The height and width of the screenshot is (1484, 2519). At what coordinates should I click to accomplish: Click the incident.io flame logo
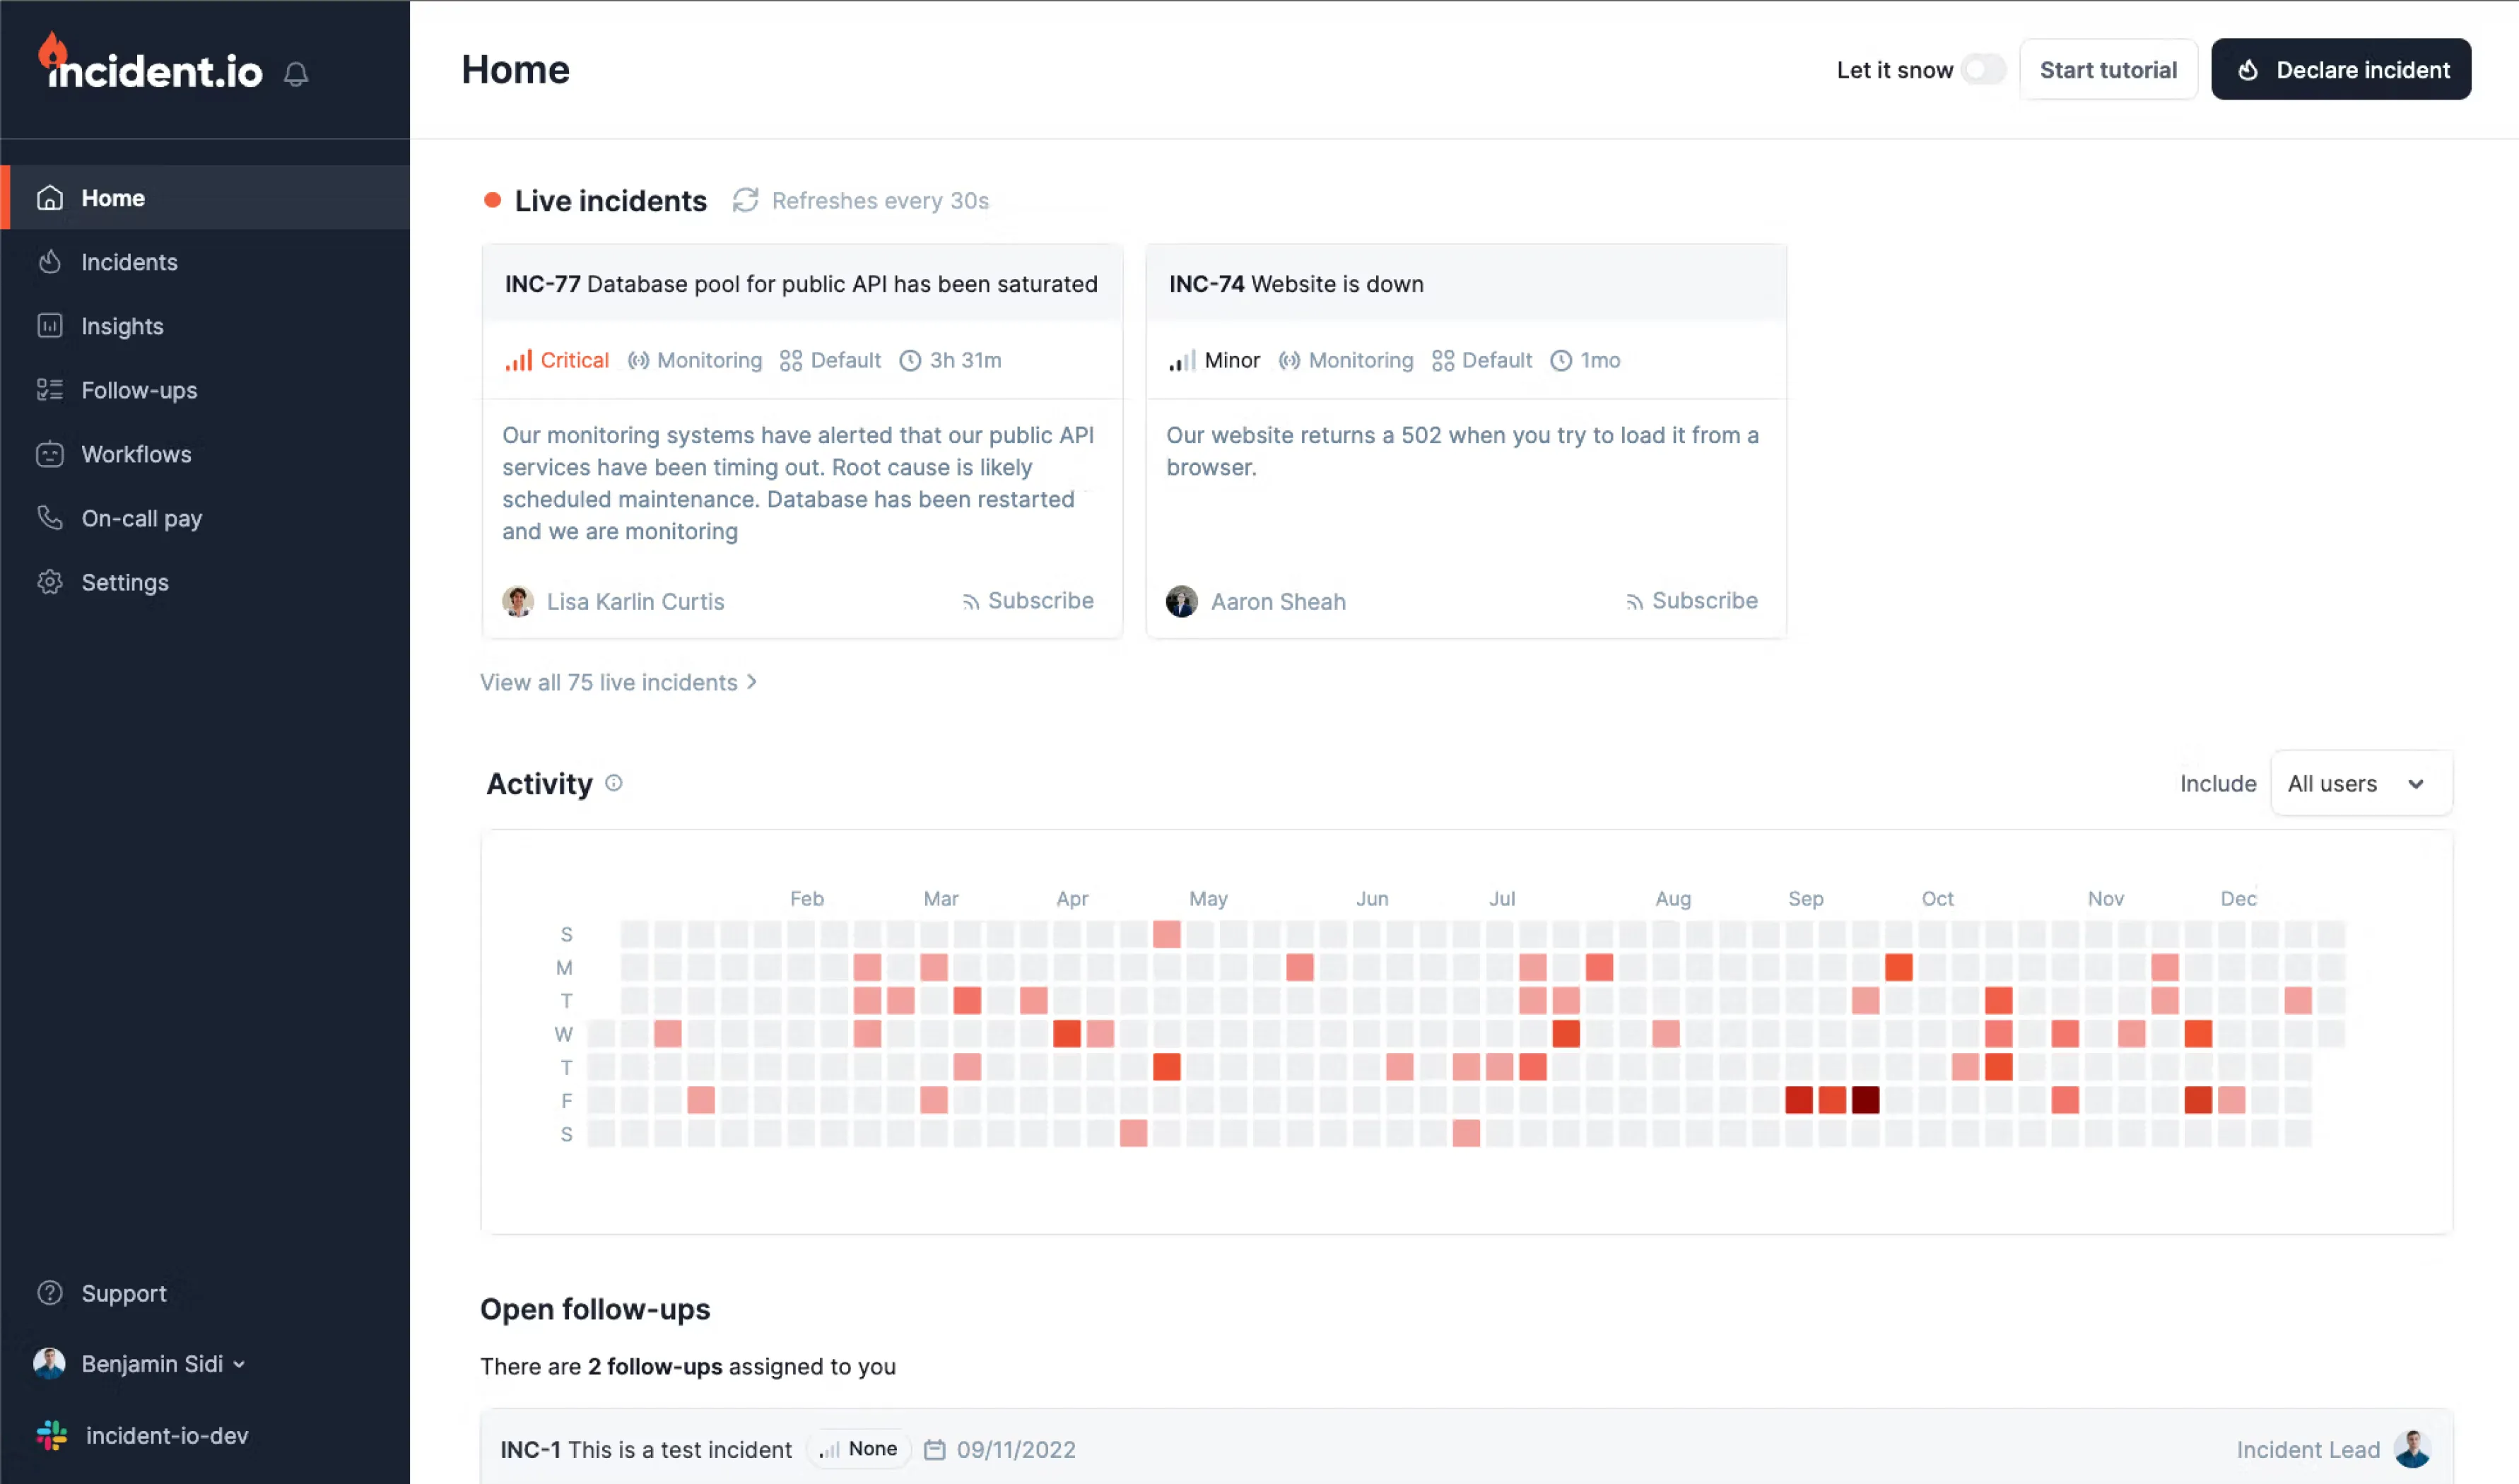tap(53, 50)
